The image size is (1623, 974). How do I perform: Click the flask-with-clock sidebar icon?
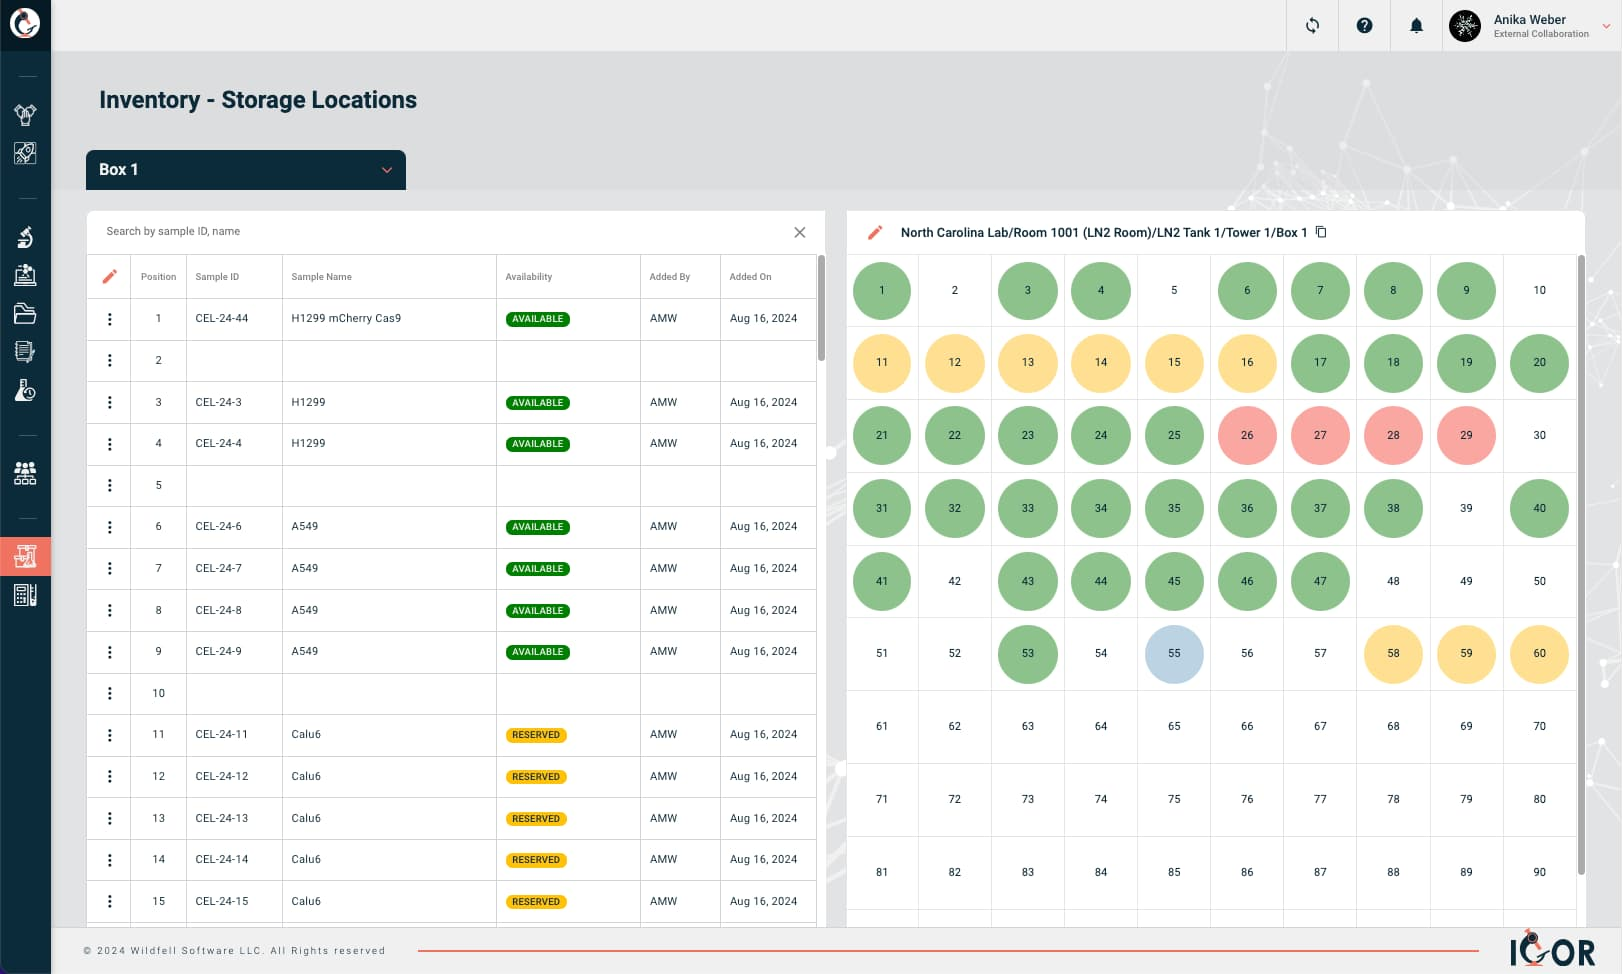(x=24, y=391)
